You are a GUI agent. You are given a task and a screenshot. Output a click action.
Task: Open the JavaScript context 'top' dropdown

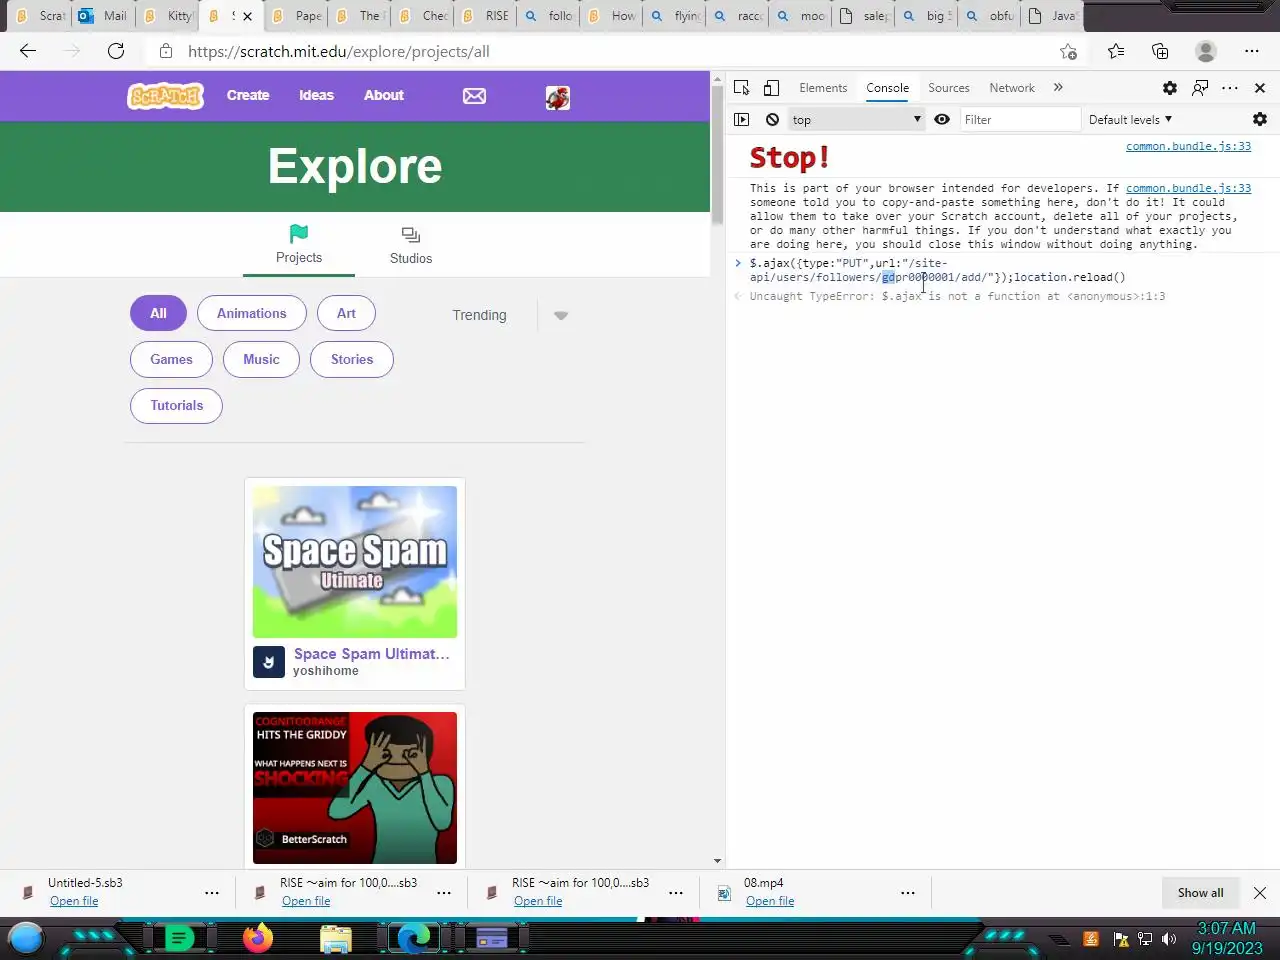click(x=857, y=119)
